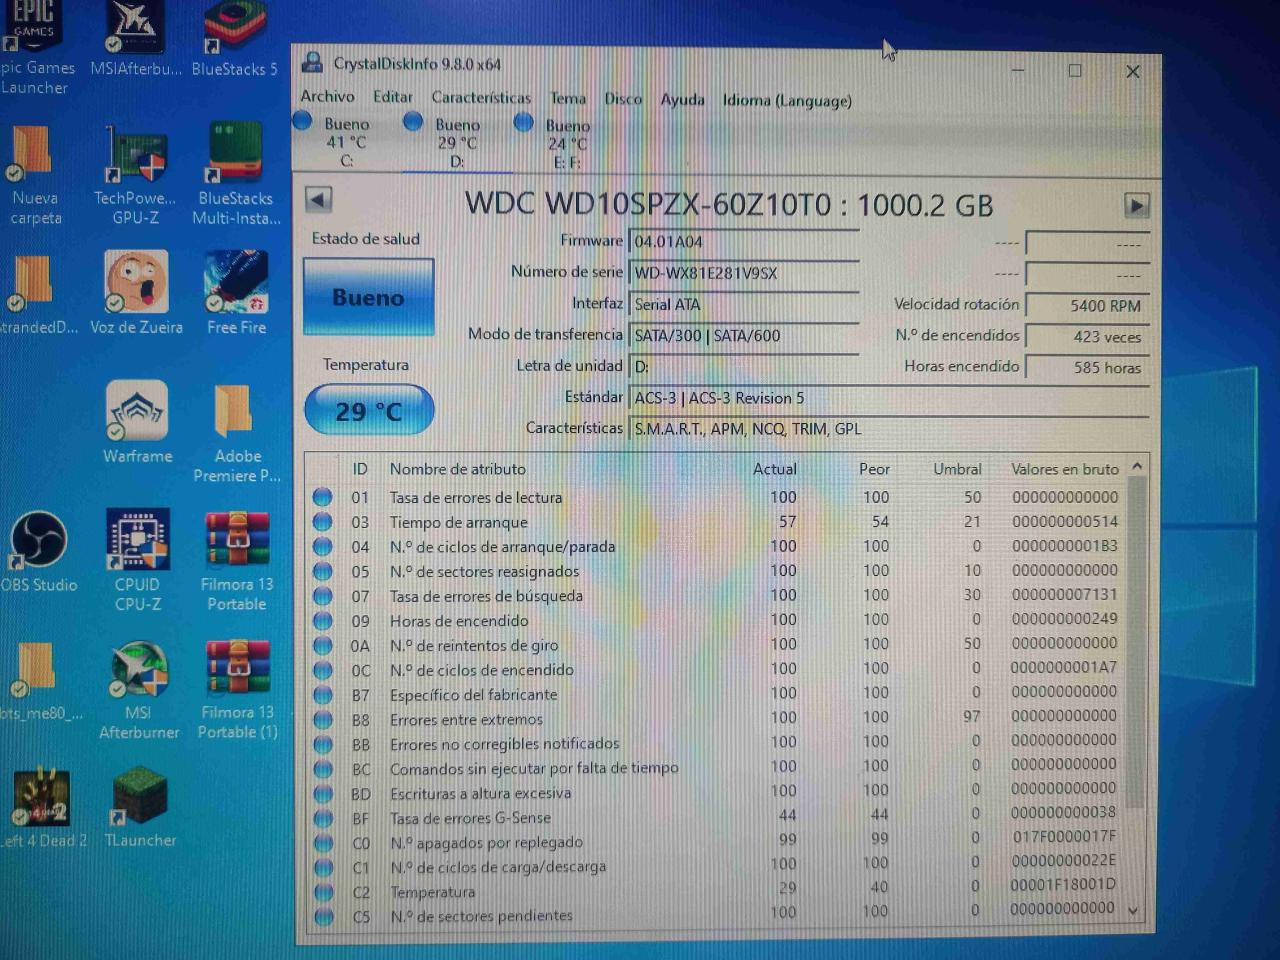Click status circle for attribute C2 Temperatura
Image resolution: width=1280 pixels, height=960 pixels.
coord(323,891)
